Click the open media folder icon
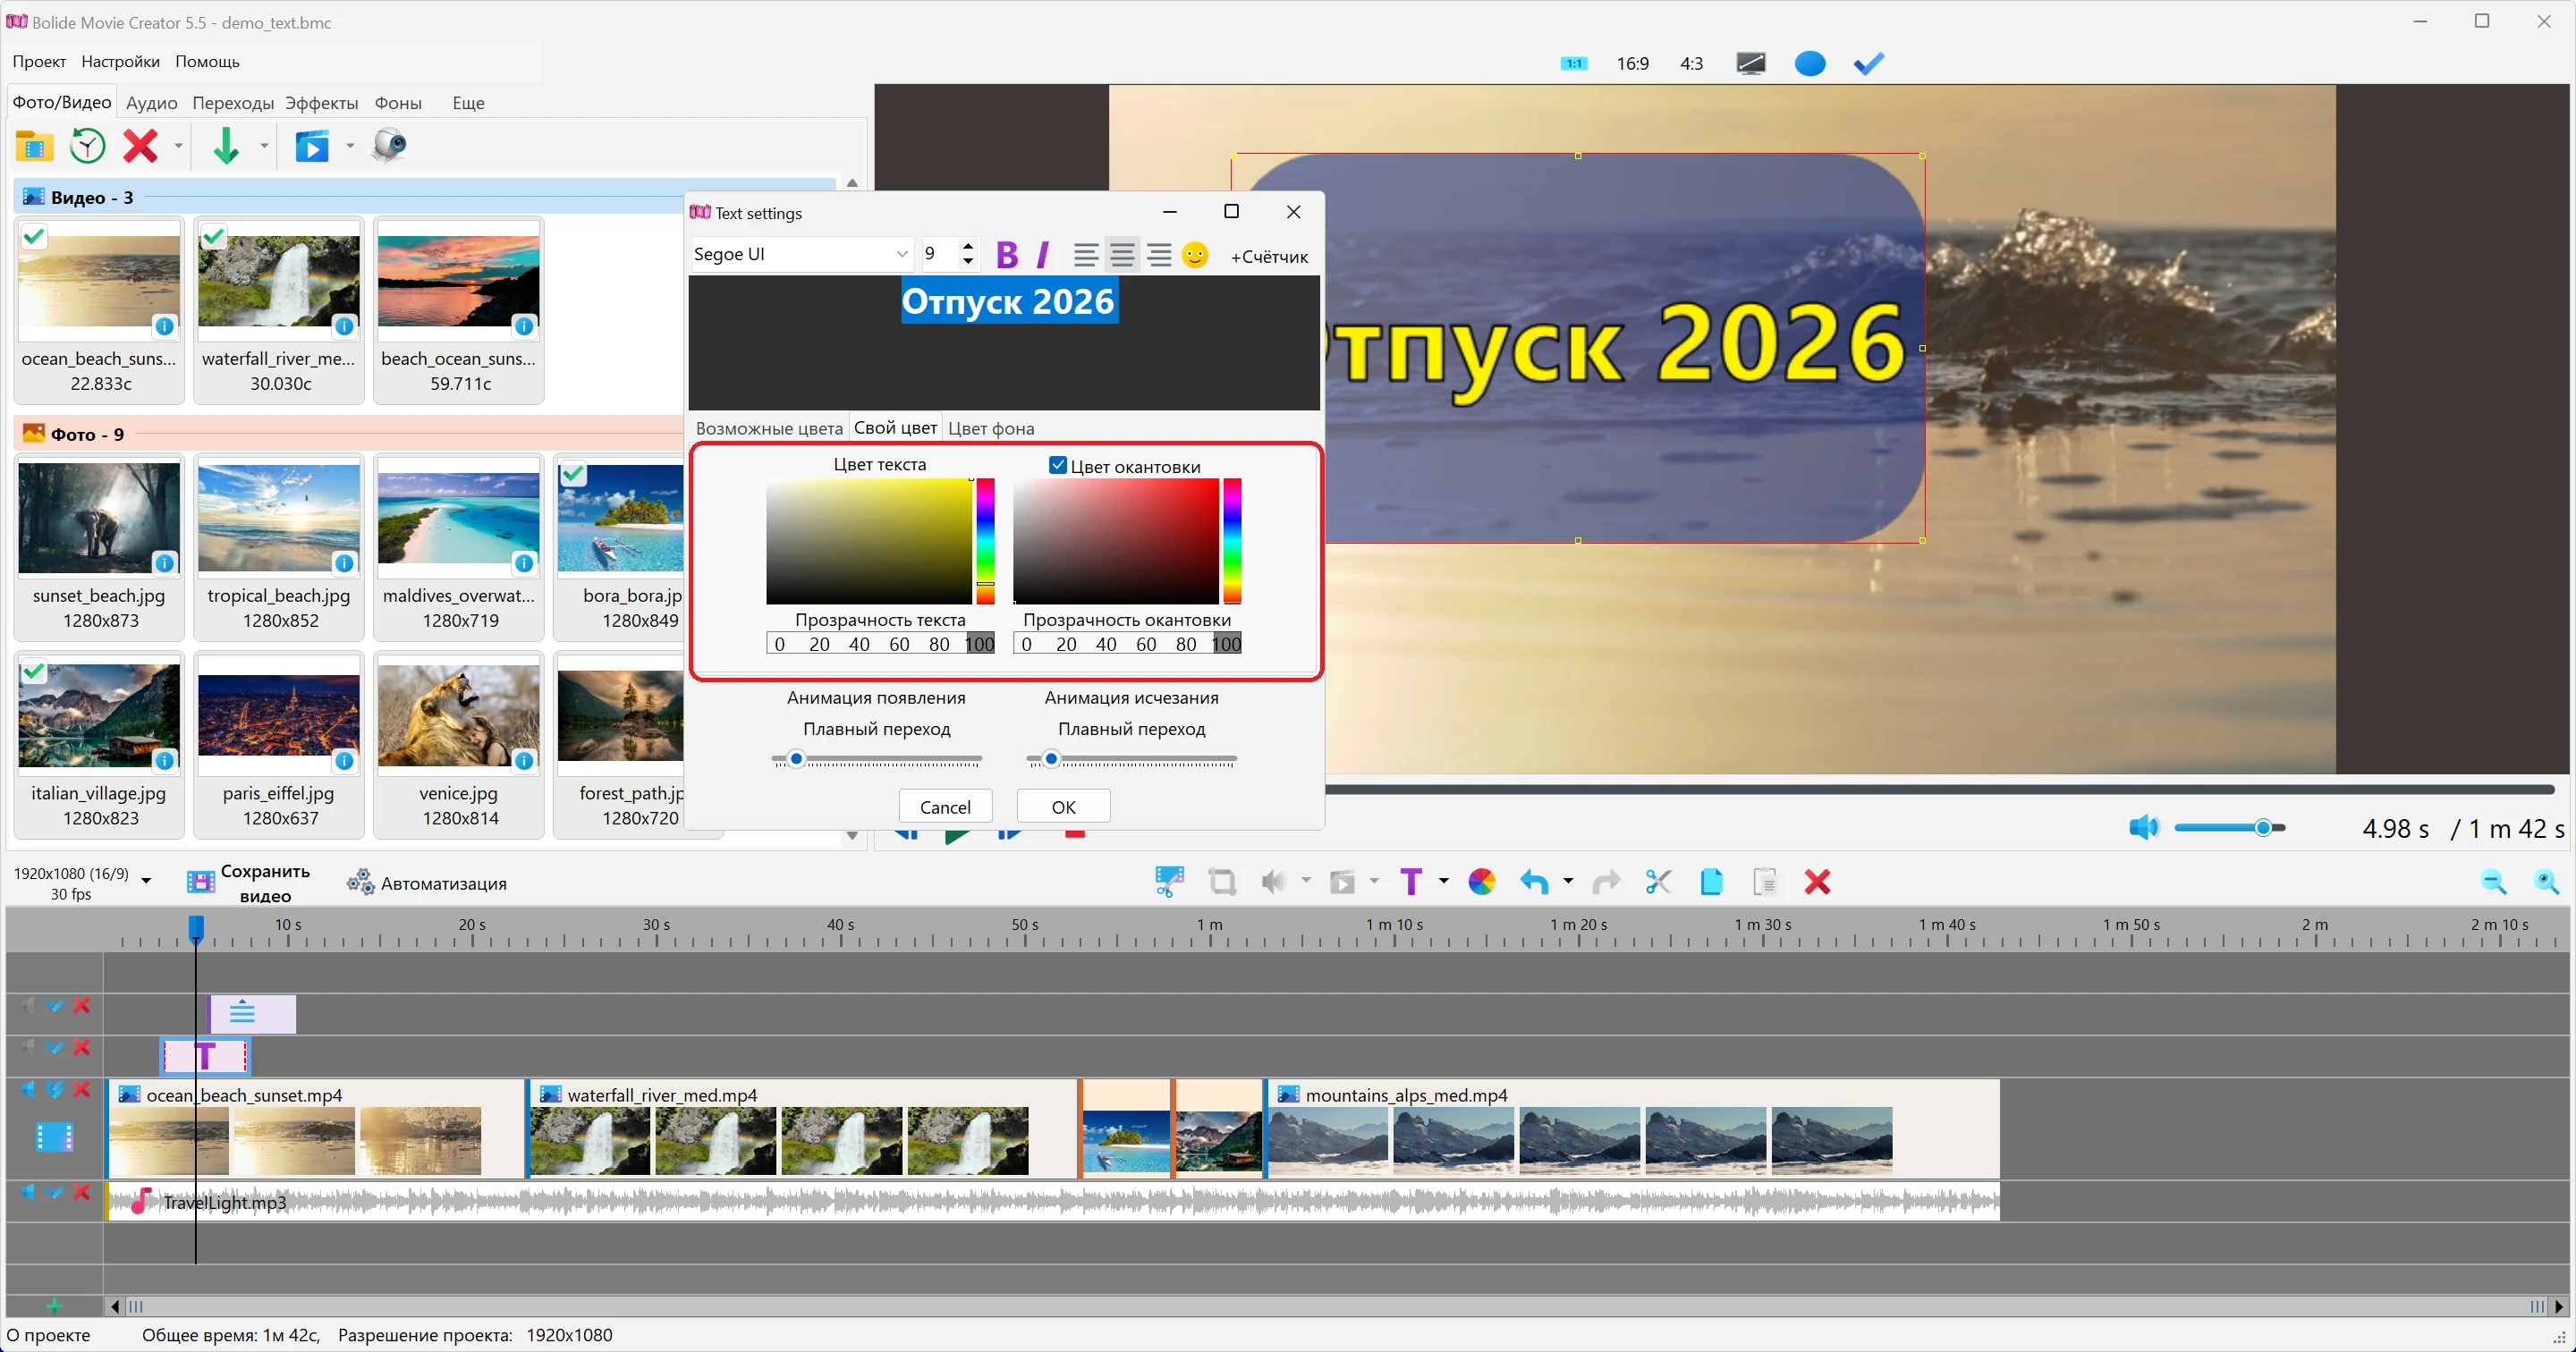Image resolution: width=2576 pixels, height=1352 pixels. (34, 145)
